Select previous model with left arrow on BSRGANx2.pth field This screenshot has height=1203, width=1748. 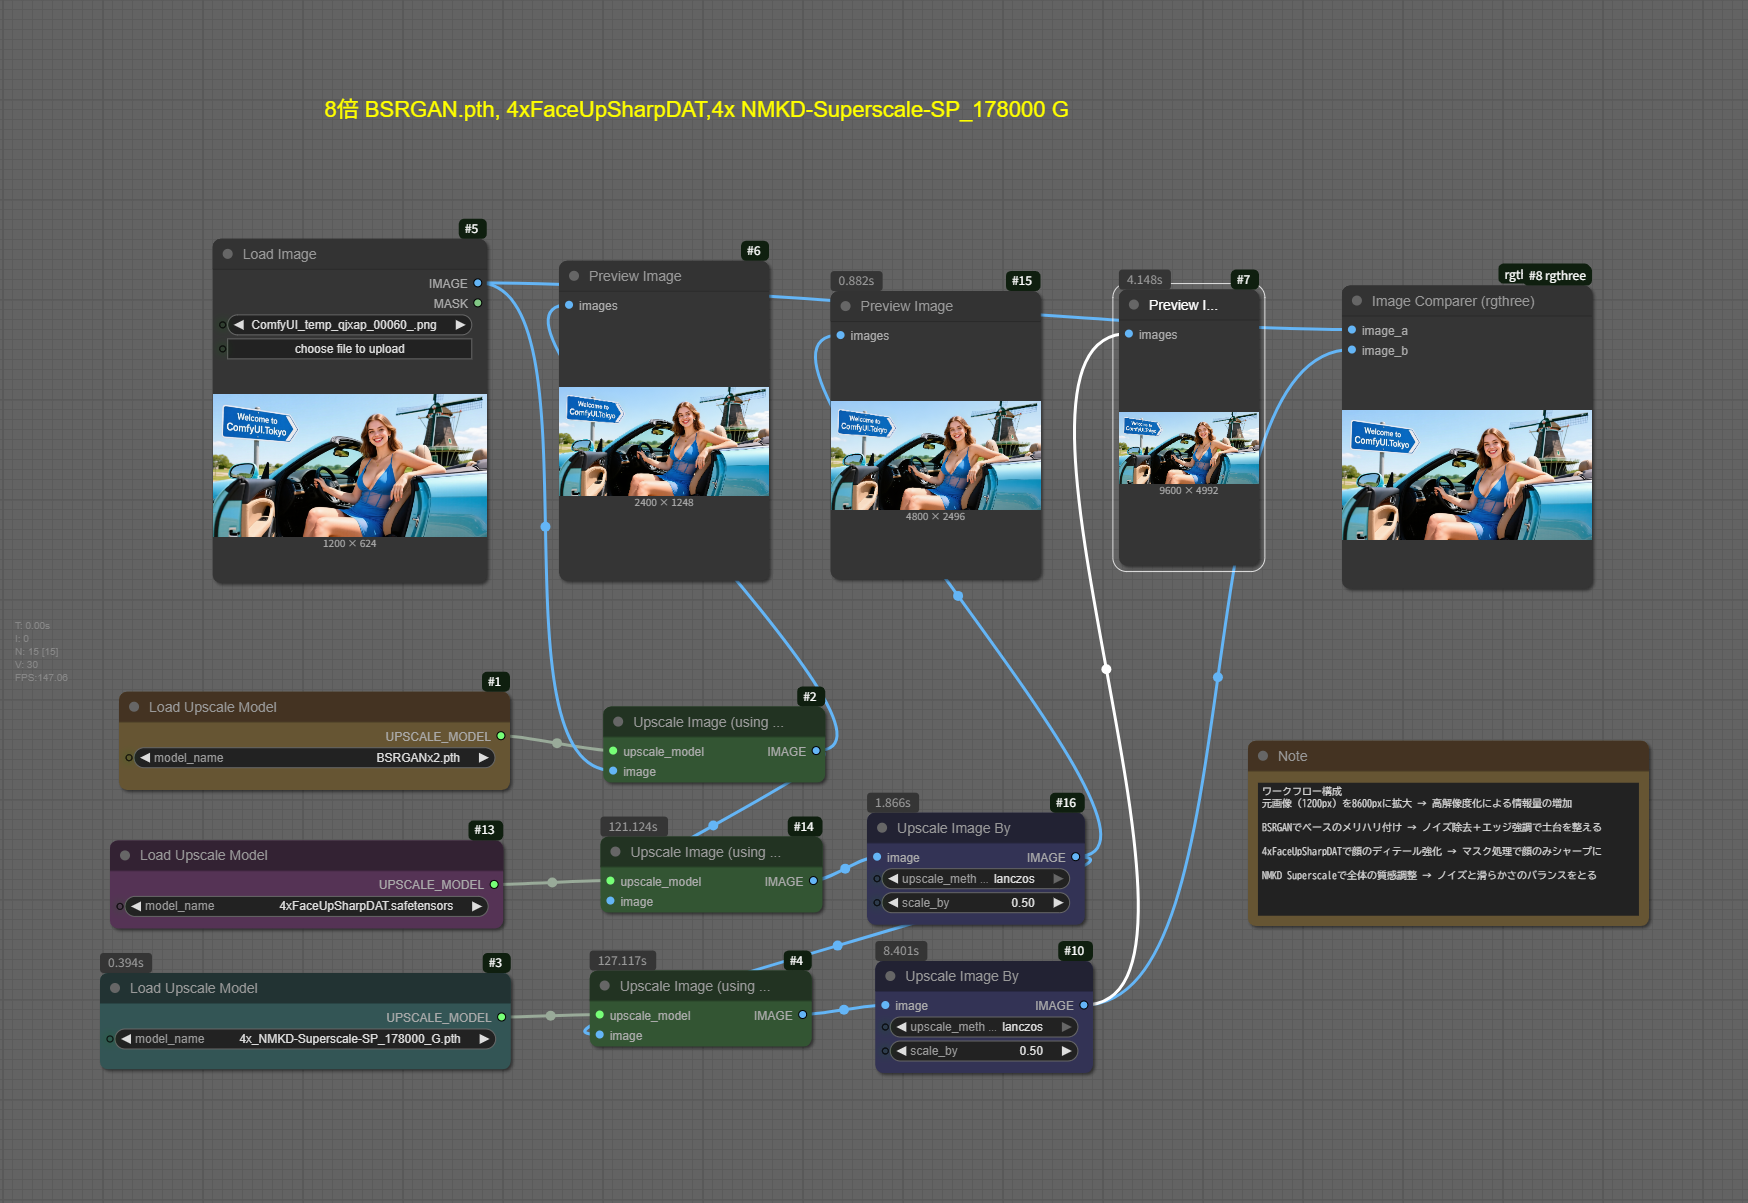pos(146,758)
